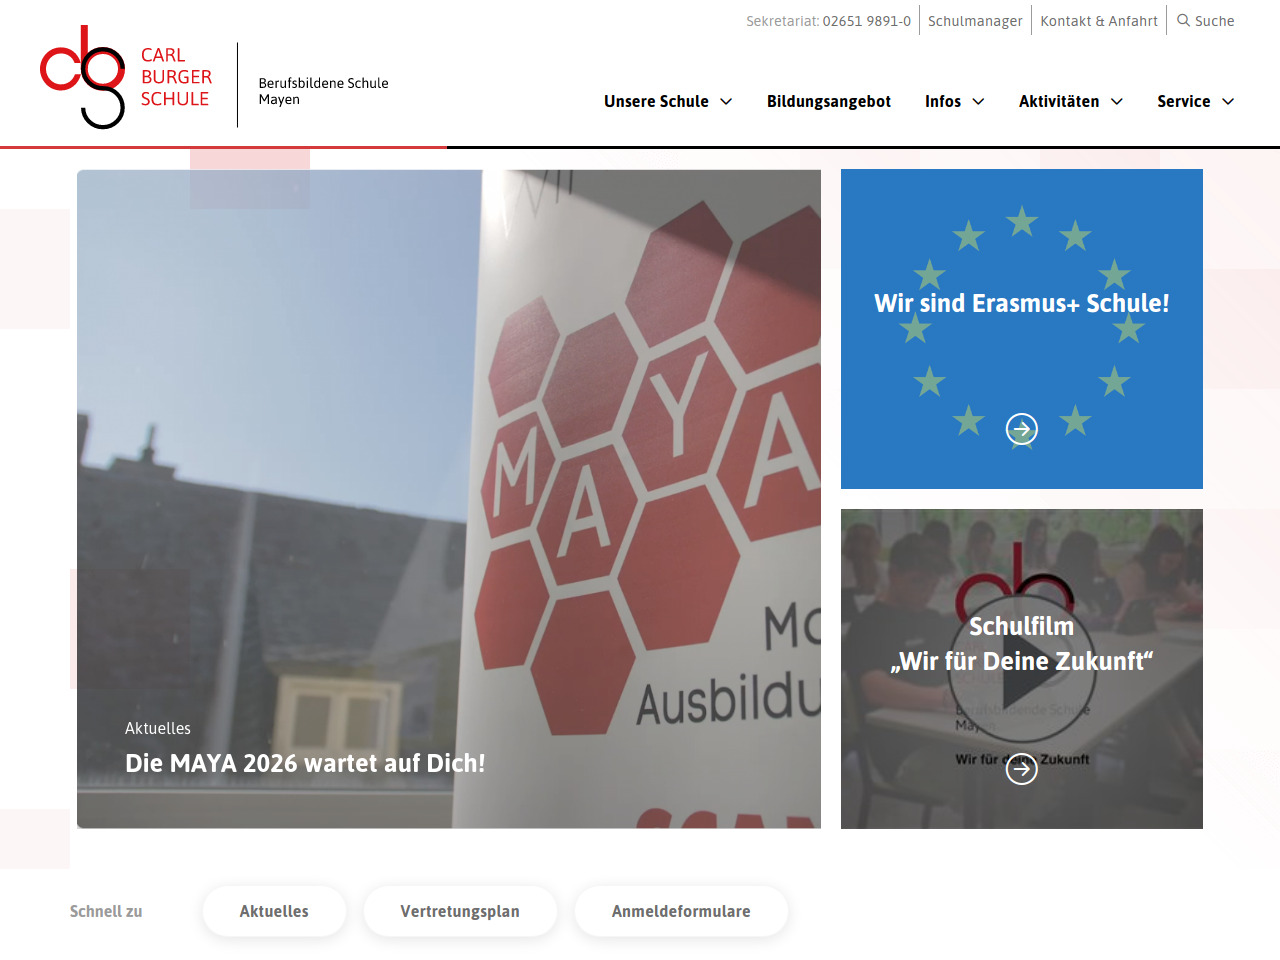
Task: Click the Aktuelles quick link button
Action: pyautogui.click(x=274, y=911)
